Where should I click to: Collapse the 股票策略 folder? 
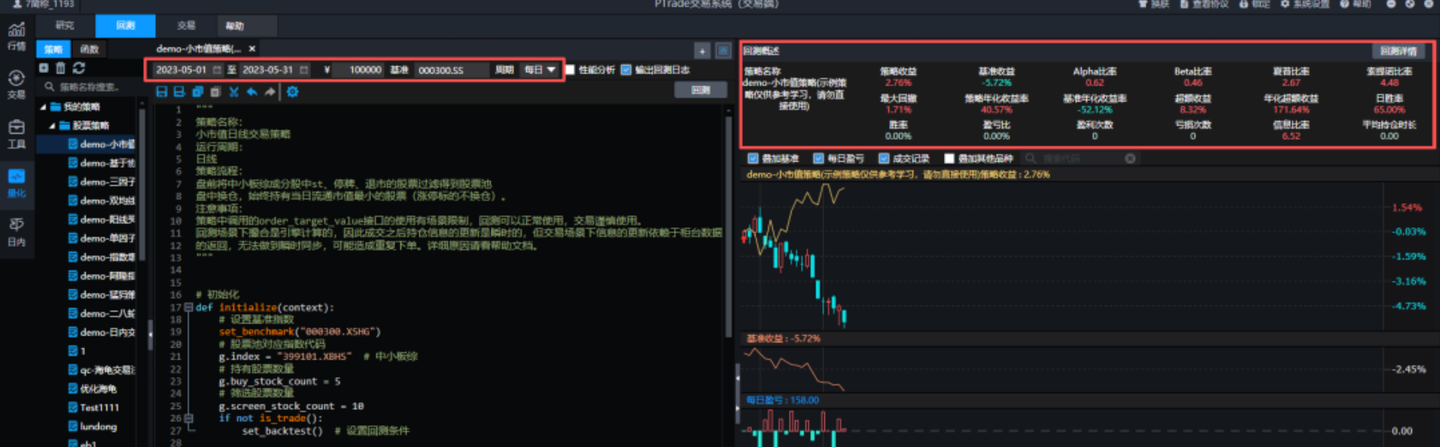click(x=52, y=125)
